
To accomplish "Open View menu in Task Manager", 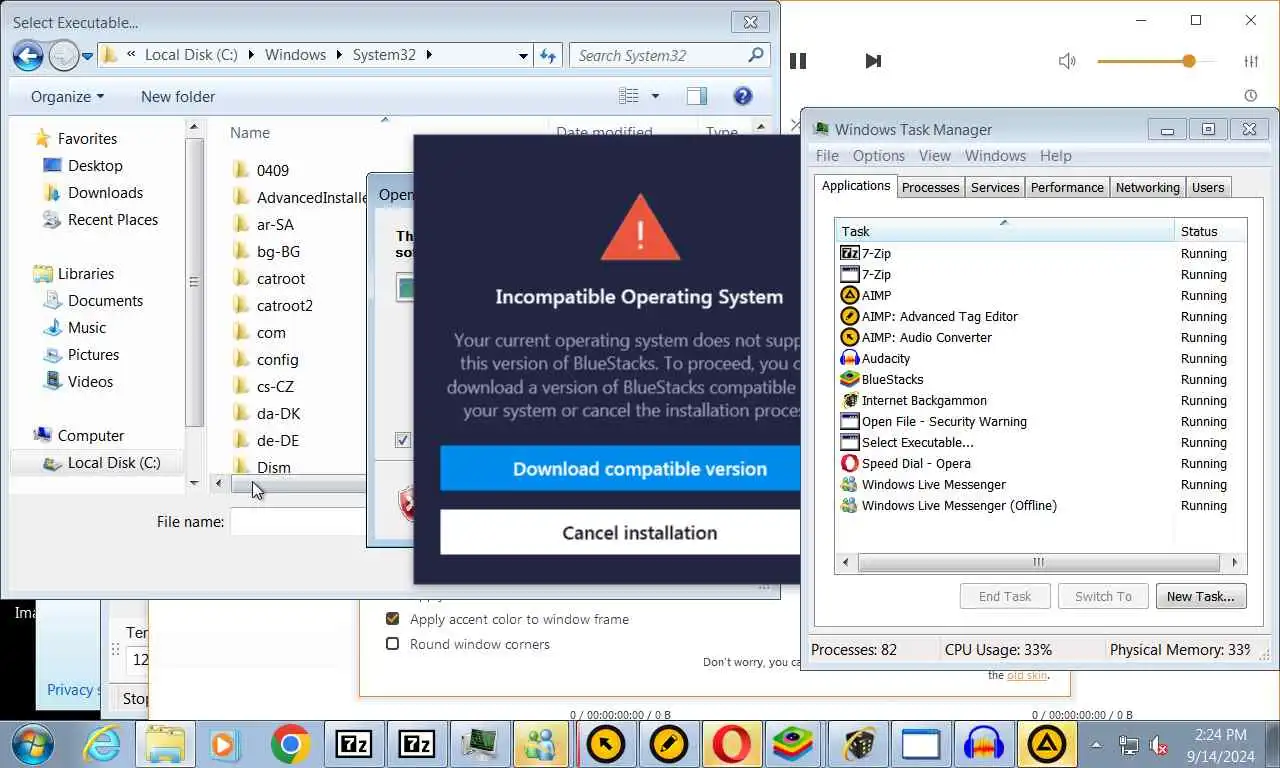I will coord(935,156).
